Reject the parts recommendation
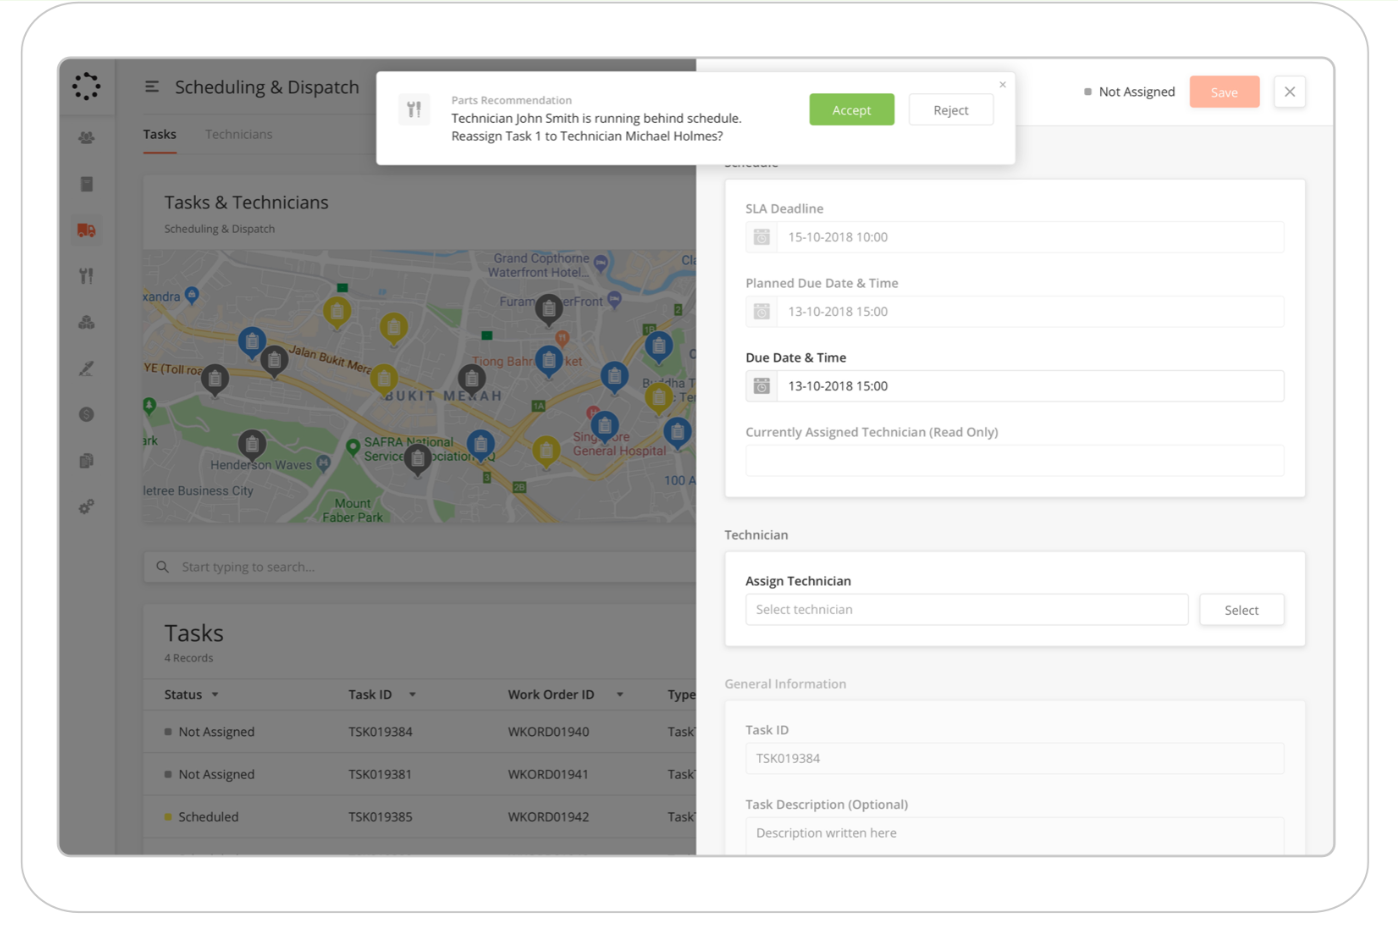Viewport: 1398px width, 936px height. coord(951,110)
